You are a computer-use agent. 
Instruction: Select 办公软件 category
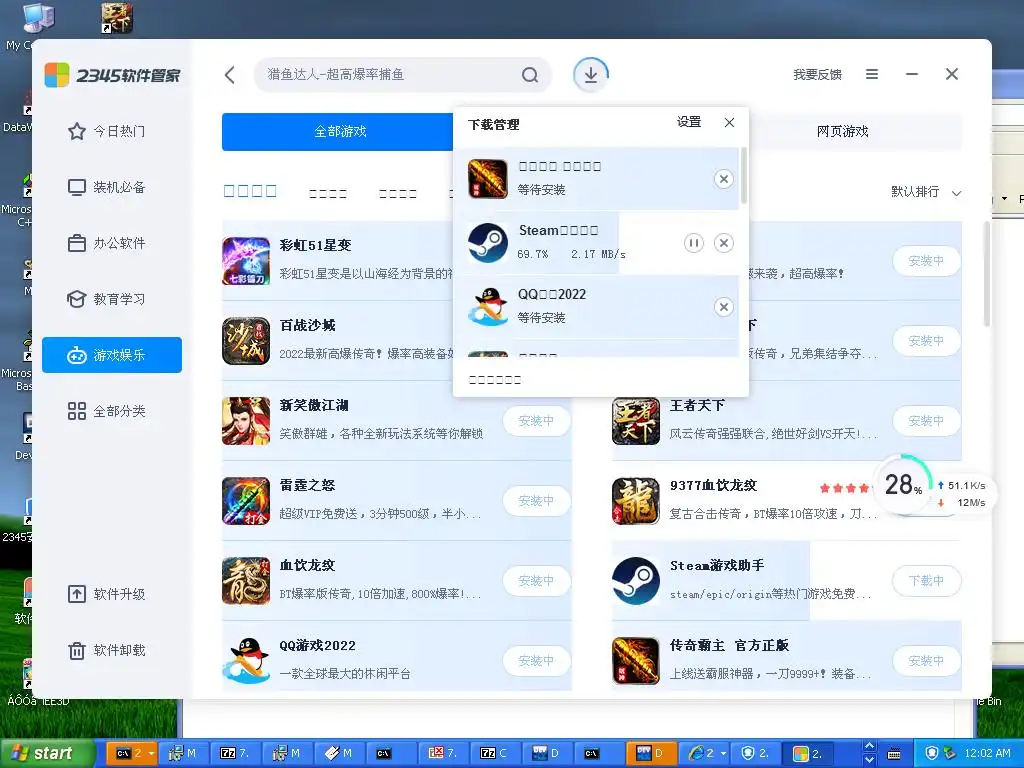click(112, 244)
